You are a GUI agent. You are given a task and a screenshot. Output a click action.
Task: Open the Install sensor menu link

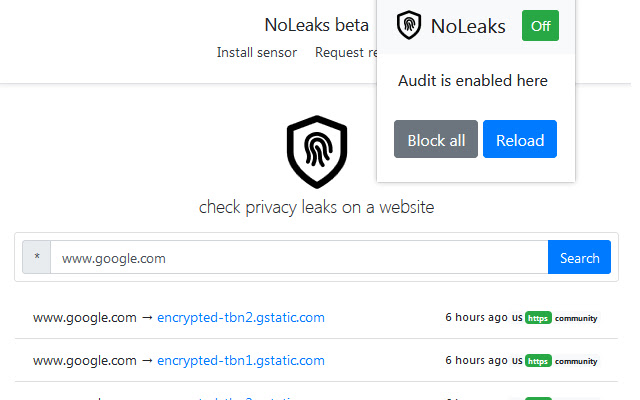click(256, 52)
